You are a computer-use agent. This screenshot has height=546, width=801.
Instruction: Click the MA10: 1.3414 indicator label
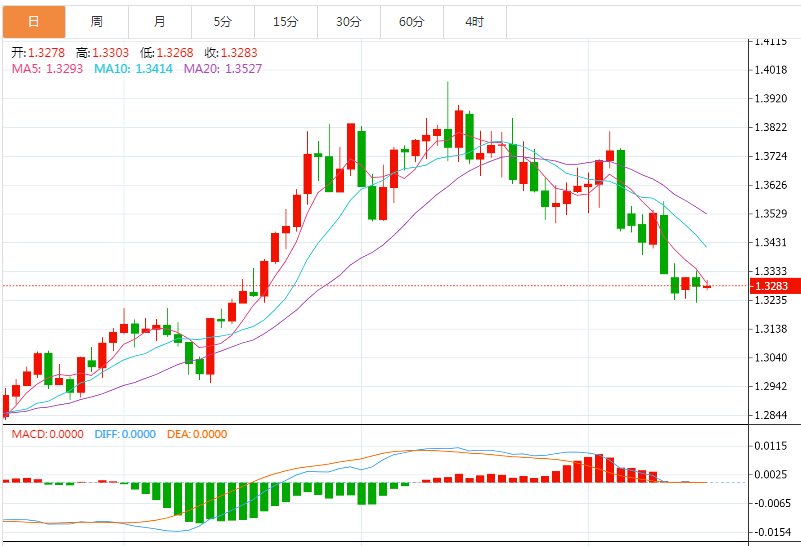[133, 69]
